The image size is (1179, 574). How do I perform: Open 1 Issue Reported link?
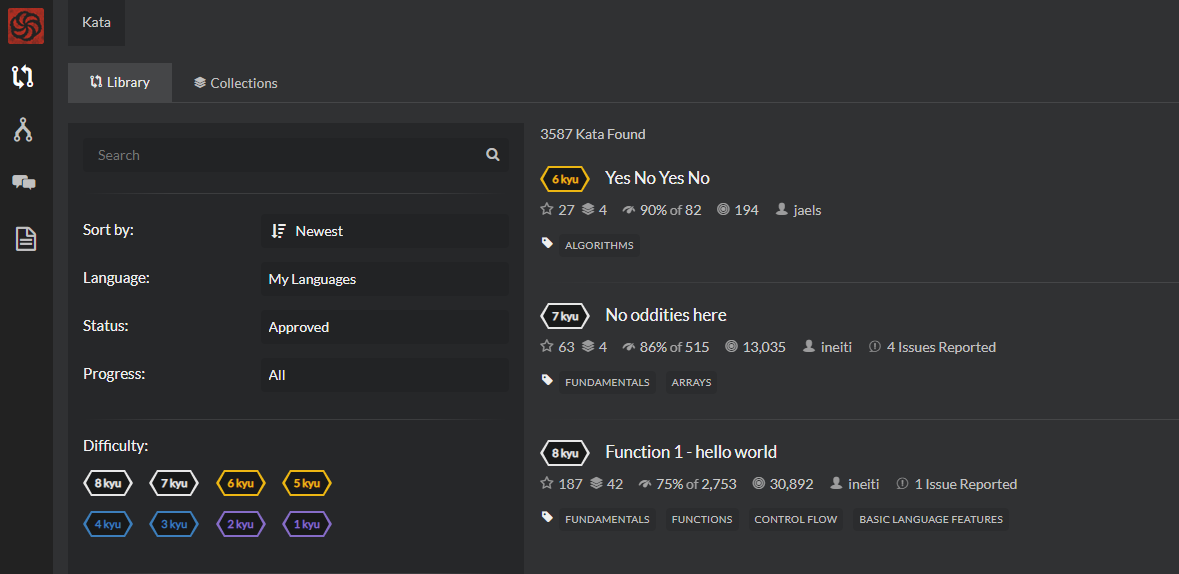pos(966,484)
